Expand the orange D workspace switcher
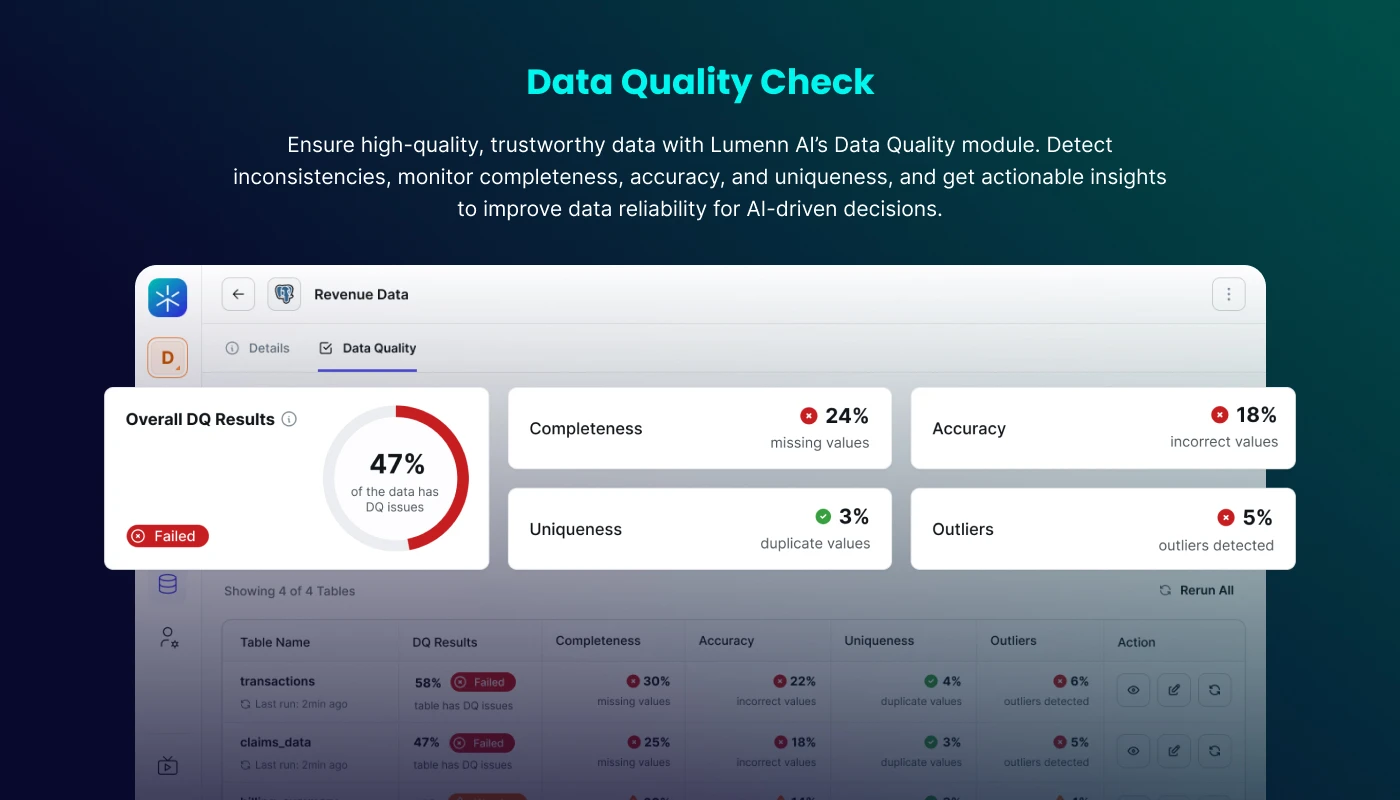Screen dimensions: 1400x800 [x=167, y=357]
